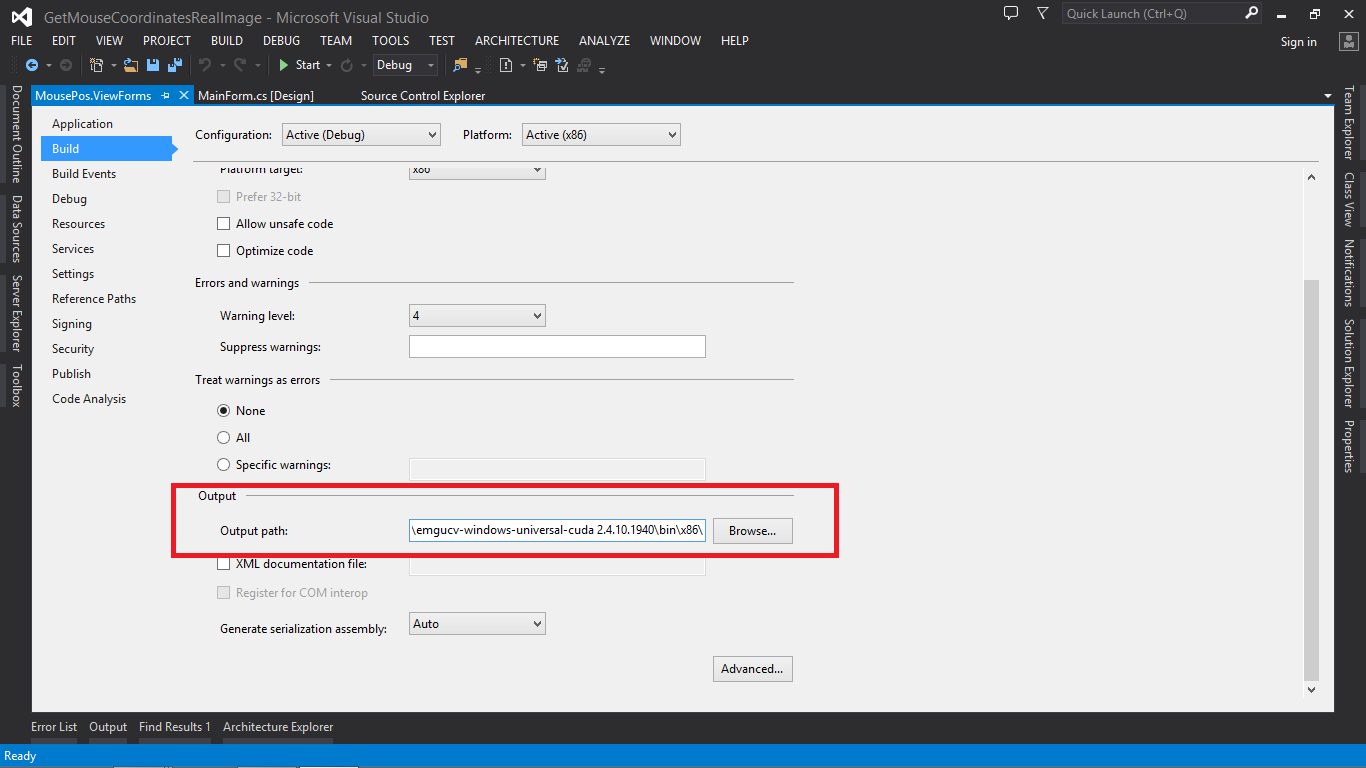Click the Quick Launch magnifier icon

pyautogui.click(x=1251, y=13)
